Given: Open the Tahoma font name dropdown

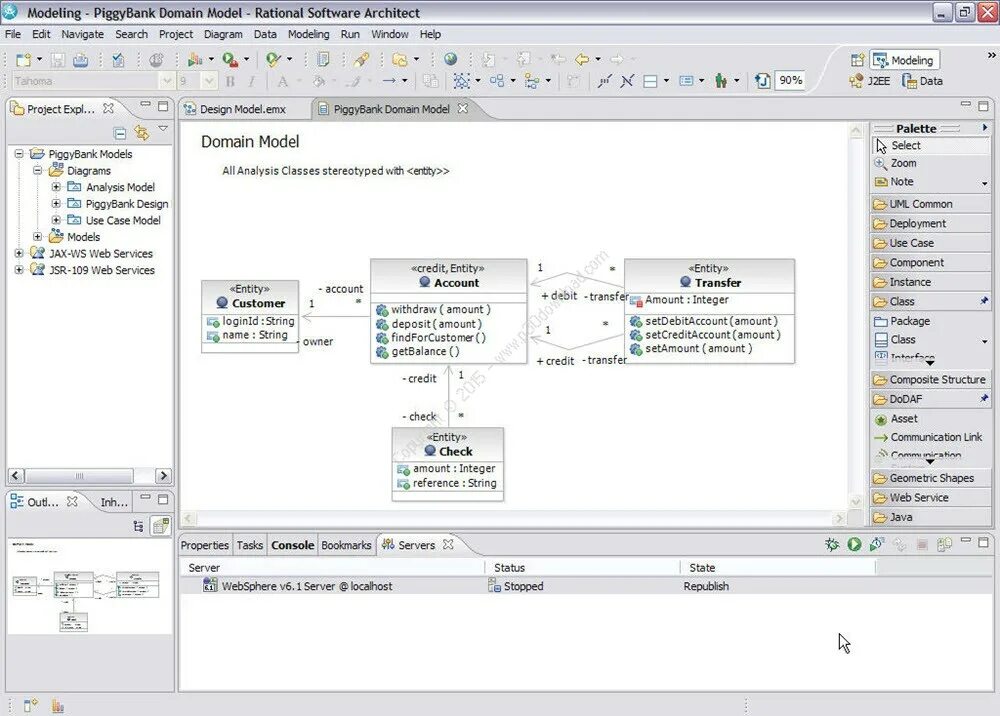Looking at the screenshot, I should (x=166, y=81).
